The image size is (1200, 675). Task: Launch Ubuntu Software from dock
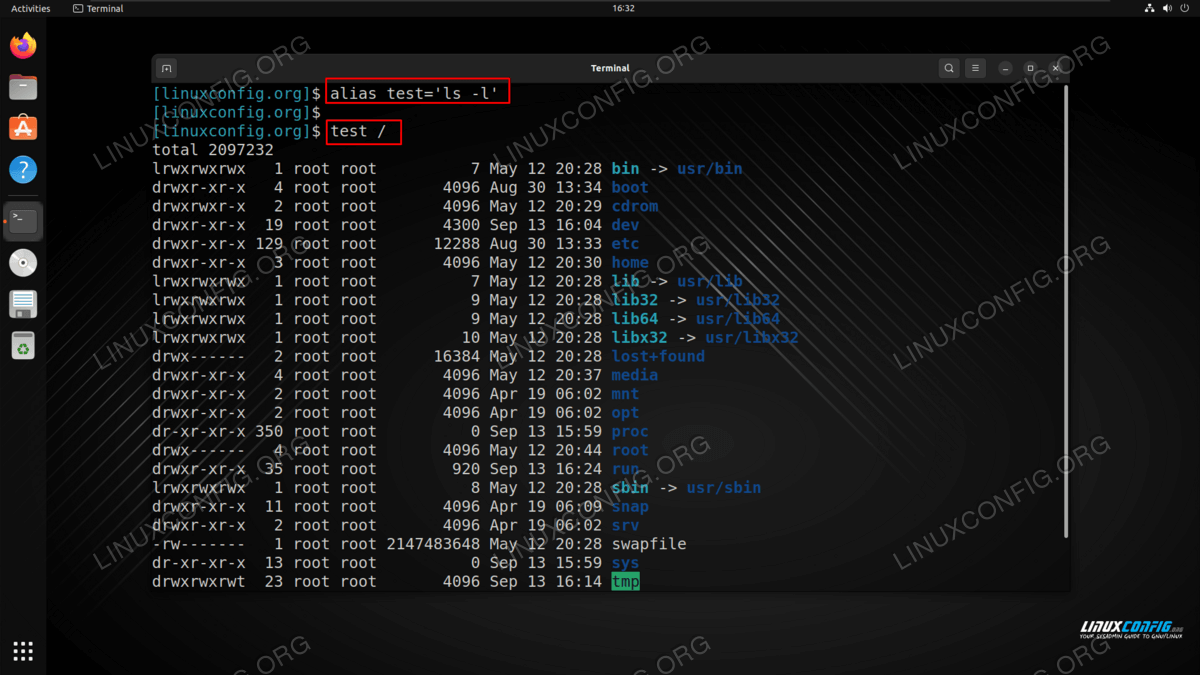click(23, 128)
